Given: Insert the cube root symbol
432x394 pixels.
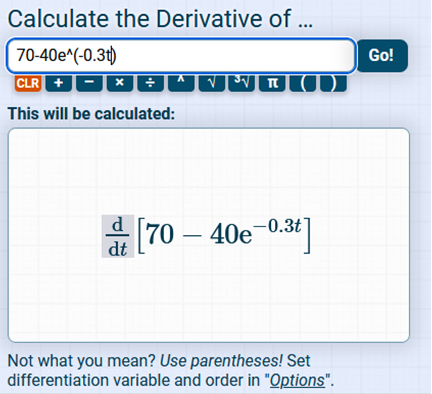Looking at the screenshot, I should click(242, 83).
